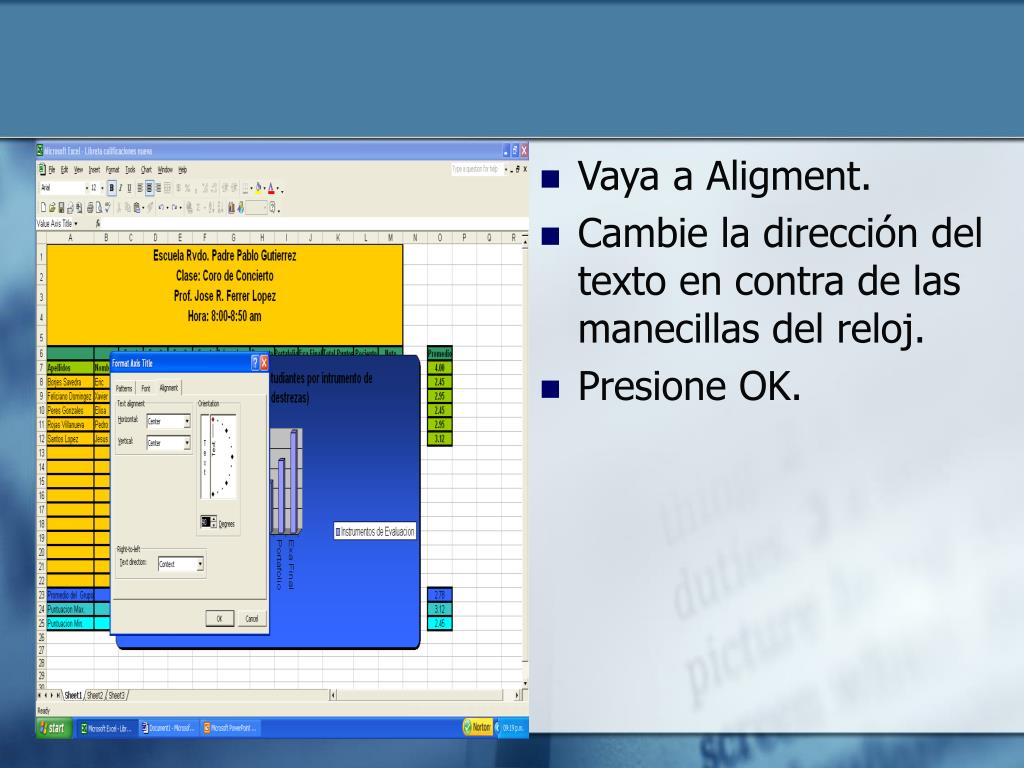Click the Italic formatting icon
This screenshot has width=1024, height=768.
pos(121,188)
